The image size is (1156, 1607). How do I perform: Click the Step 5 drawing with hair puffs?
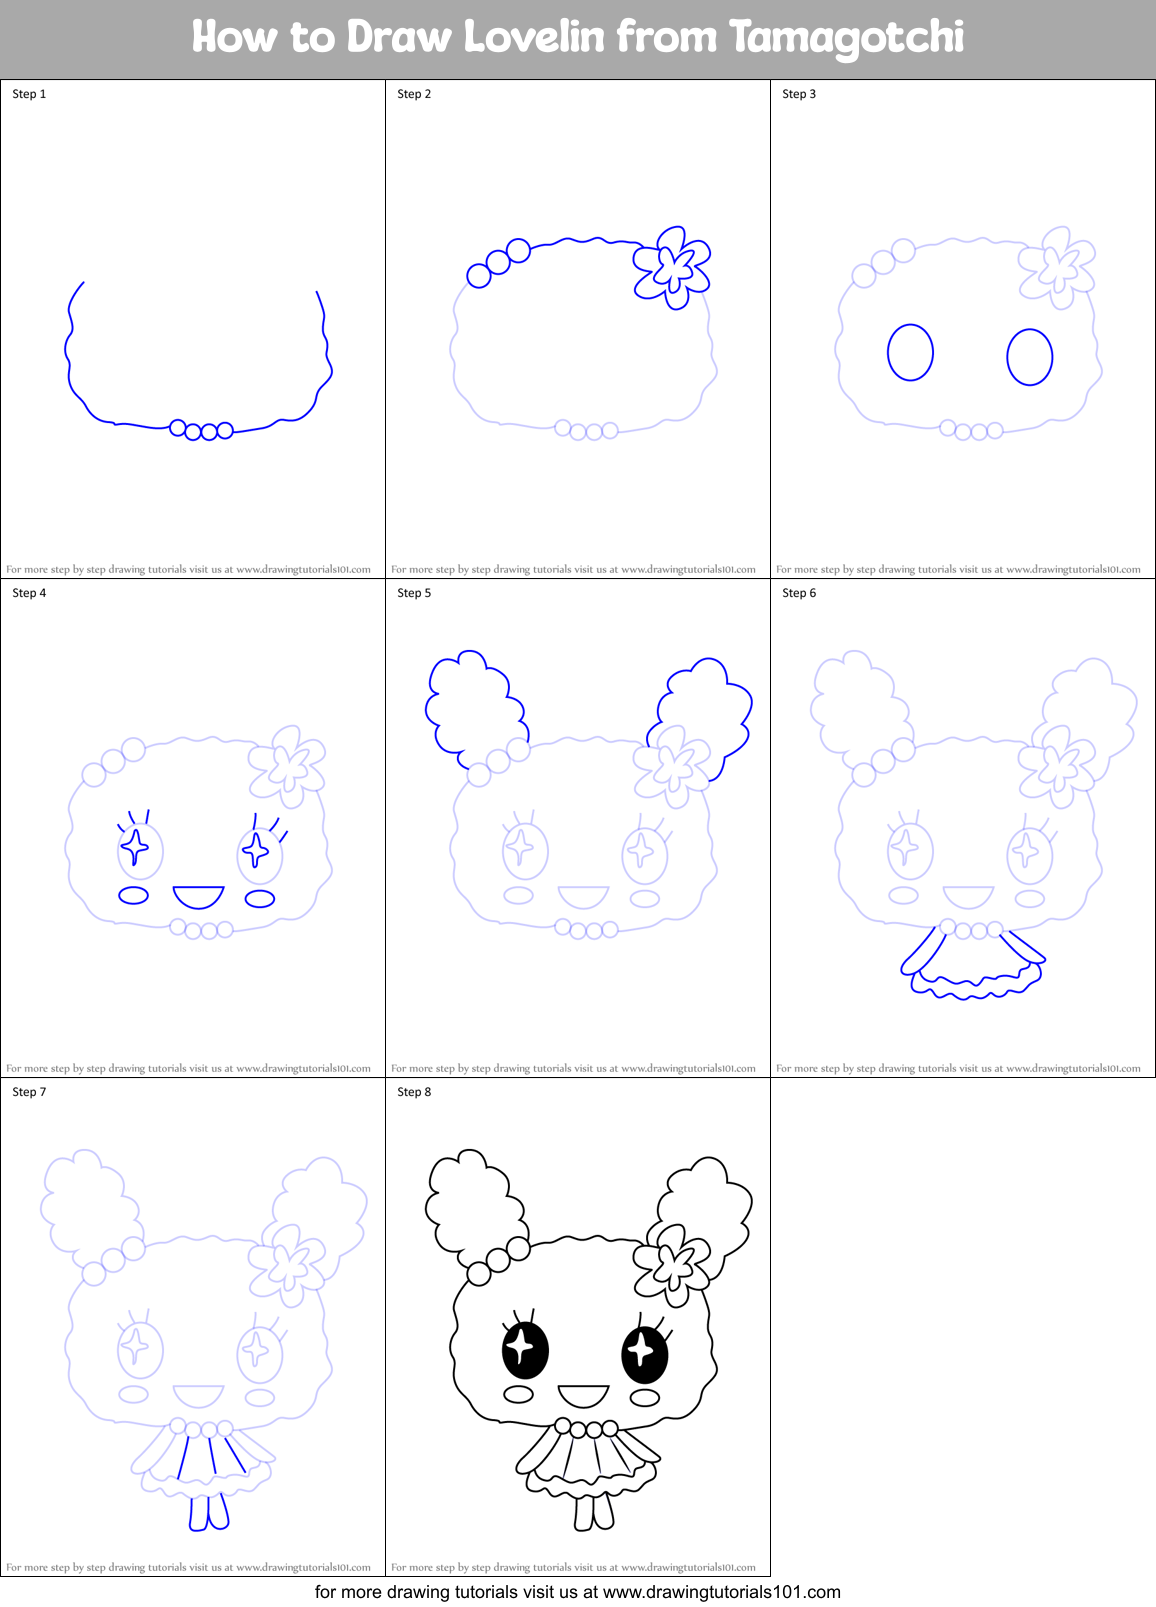(x=588, y=795)
